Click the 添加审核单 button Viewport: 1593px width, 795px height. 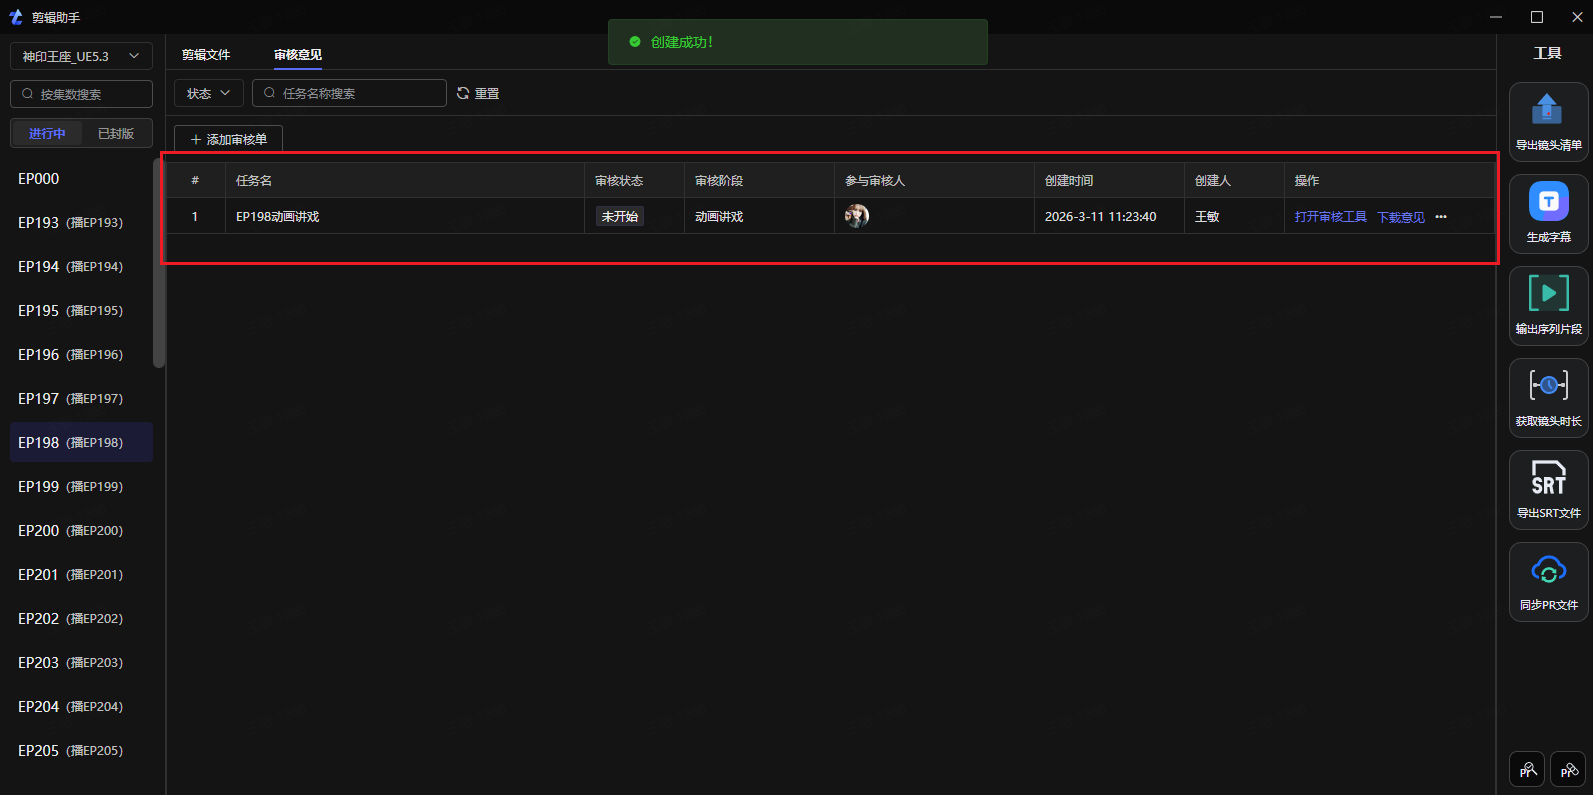(228, 139)
